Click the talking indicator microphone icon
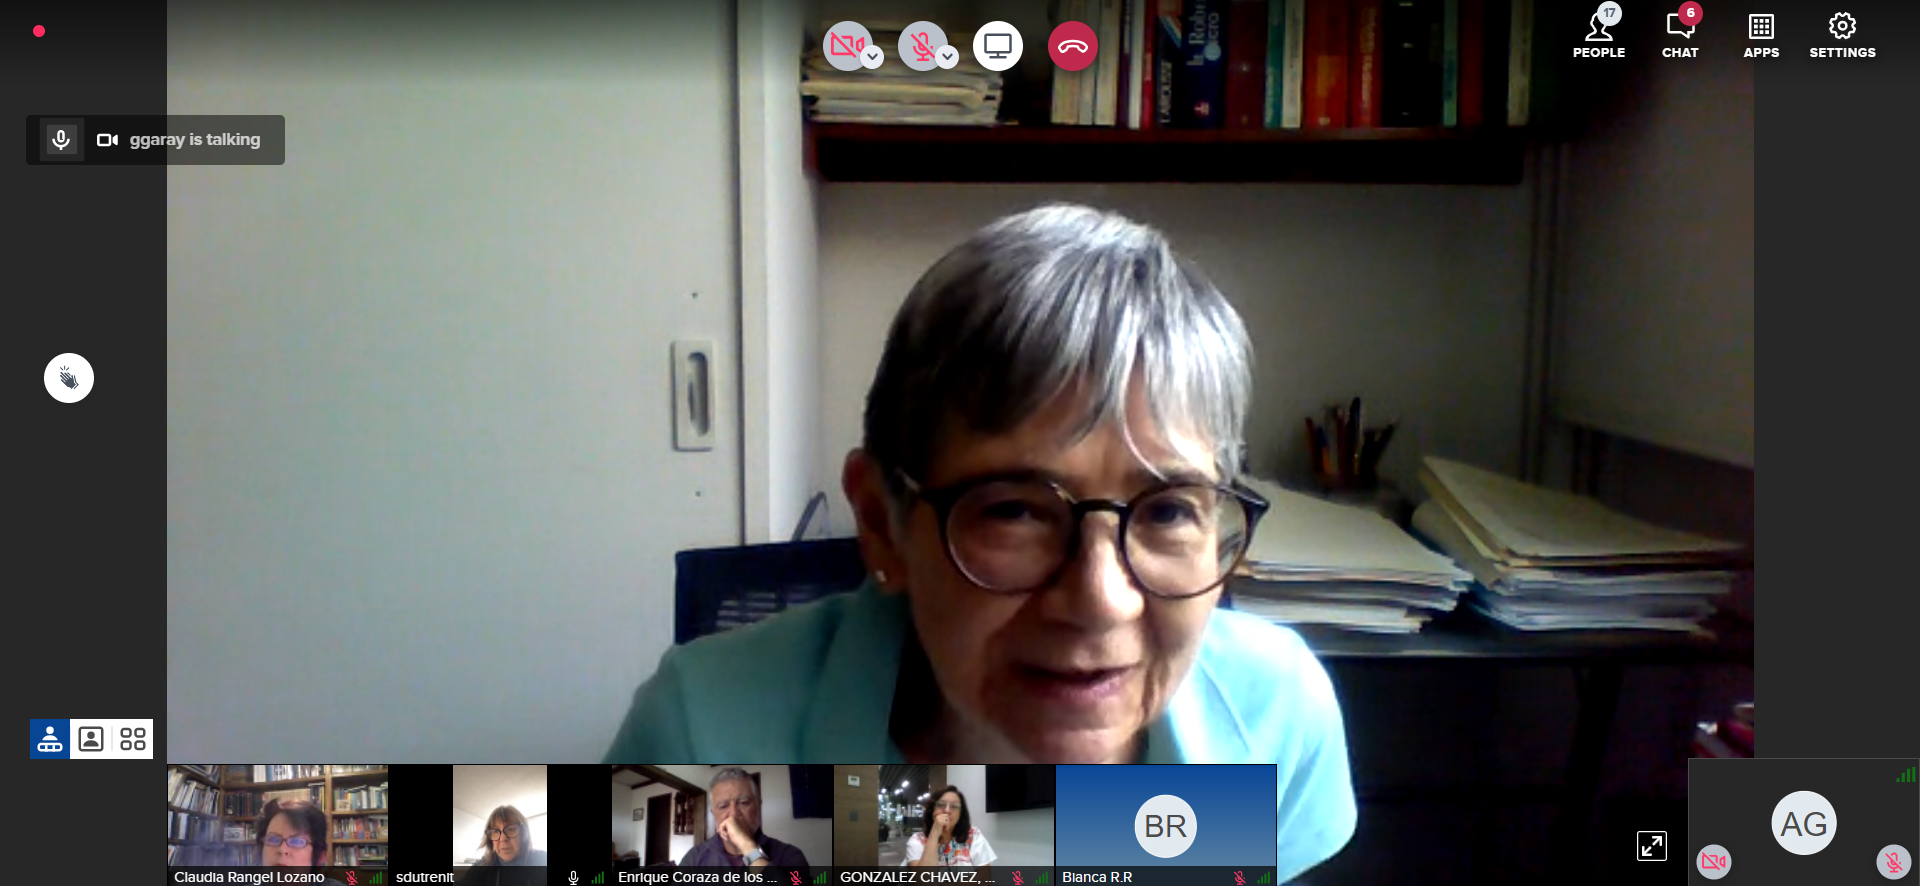1920x886 pixels. 61,139
